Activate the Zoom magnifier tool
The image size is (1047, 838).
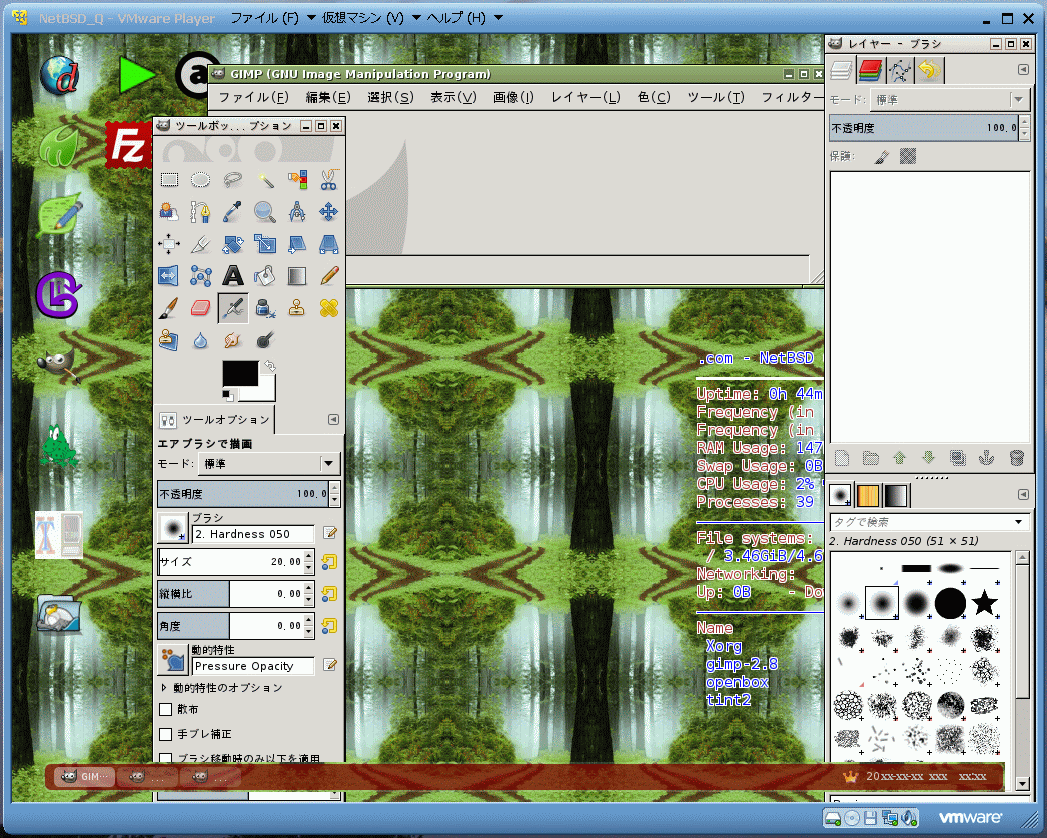coord(265,212)
